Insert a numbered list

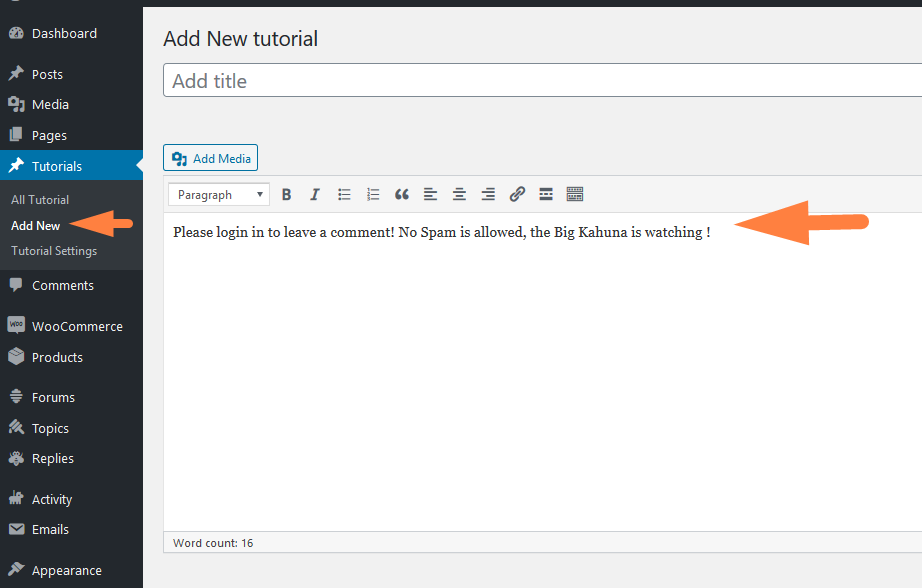pyautogui.click(x=373, y=195)
